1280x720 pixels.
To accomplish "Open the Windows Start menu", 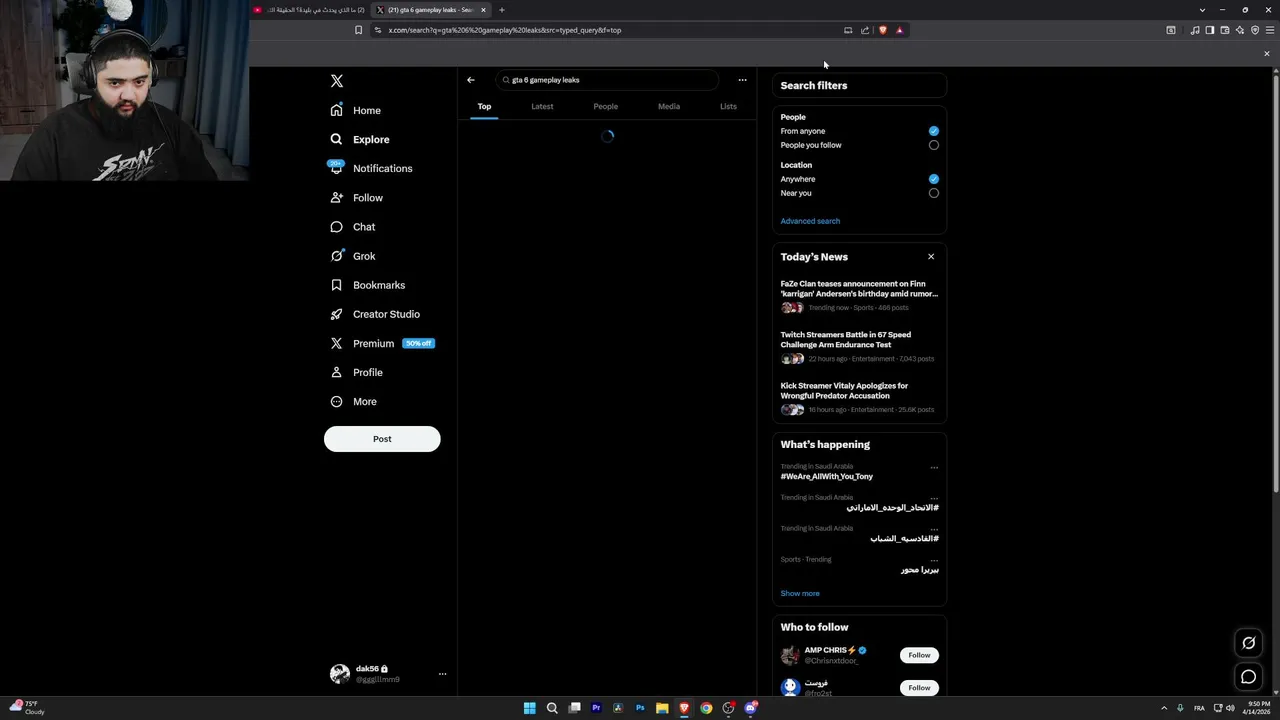I will coord(530,708).
